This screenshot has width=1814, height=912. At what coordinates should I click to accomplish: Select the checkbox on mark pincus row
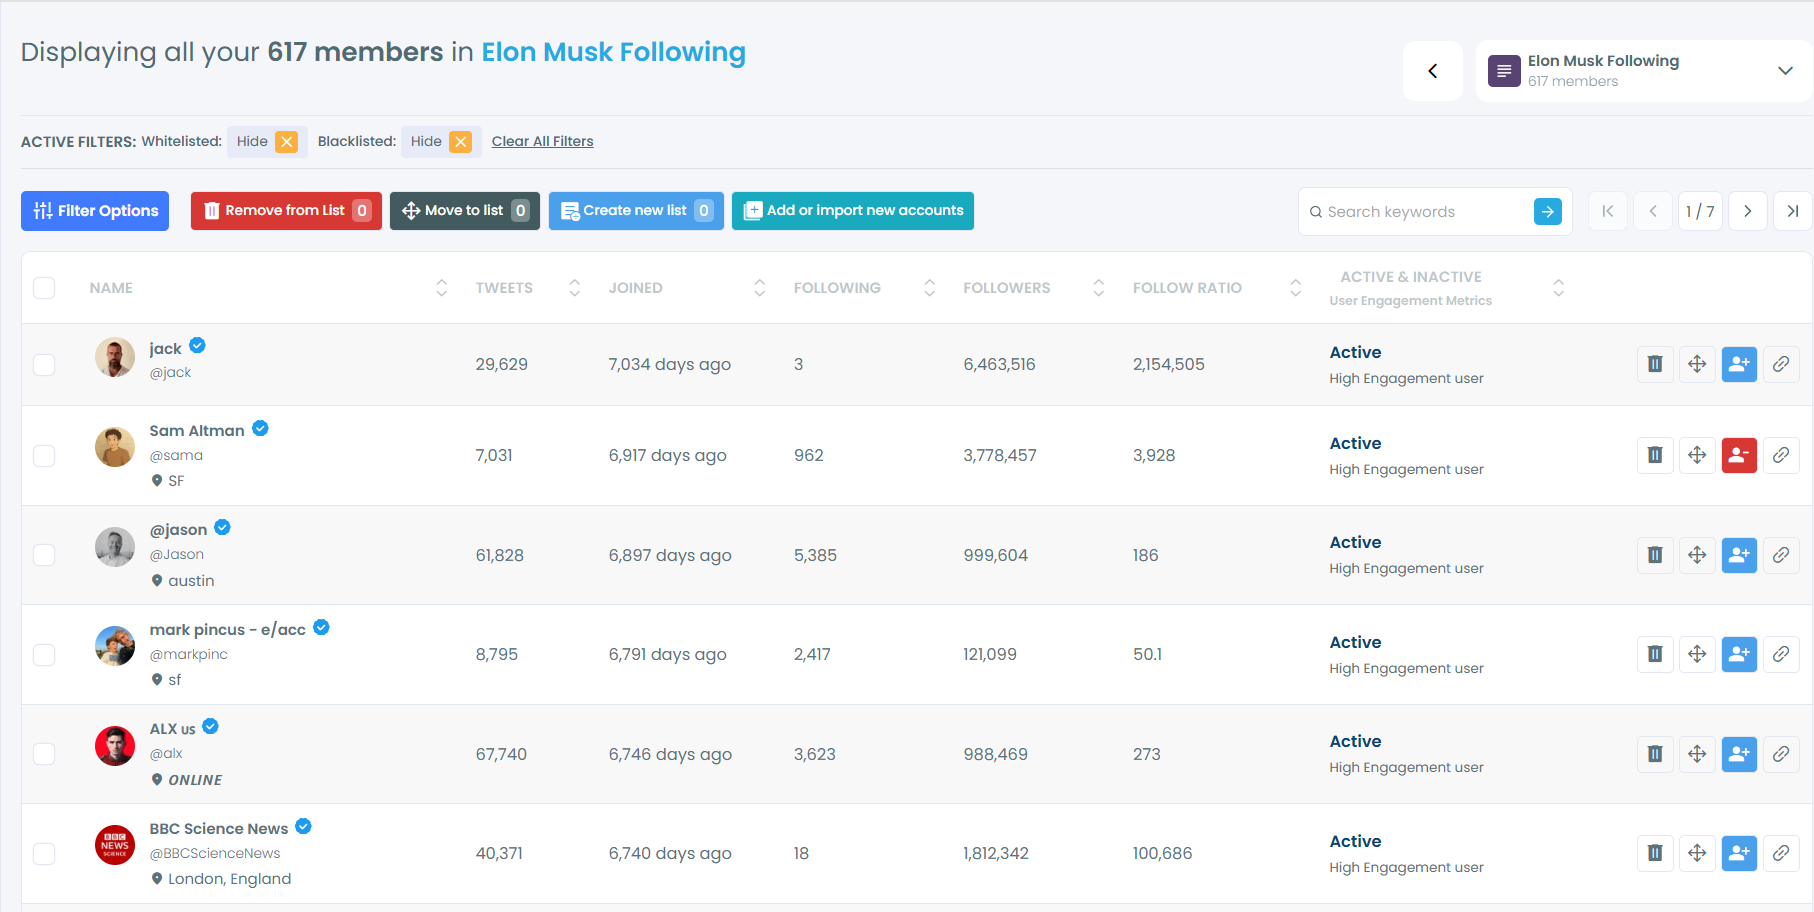pyautogui.click(x=44, y=655)
